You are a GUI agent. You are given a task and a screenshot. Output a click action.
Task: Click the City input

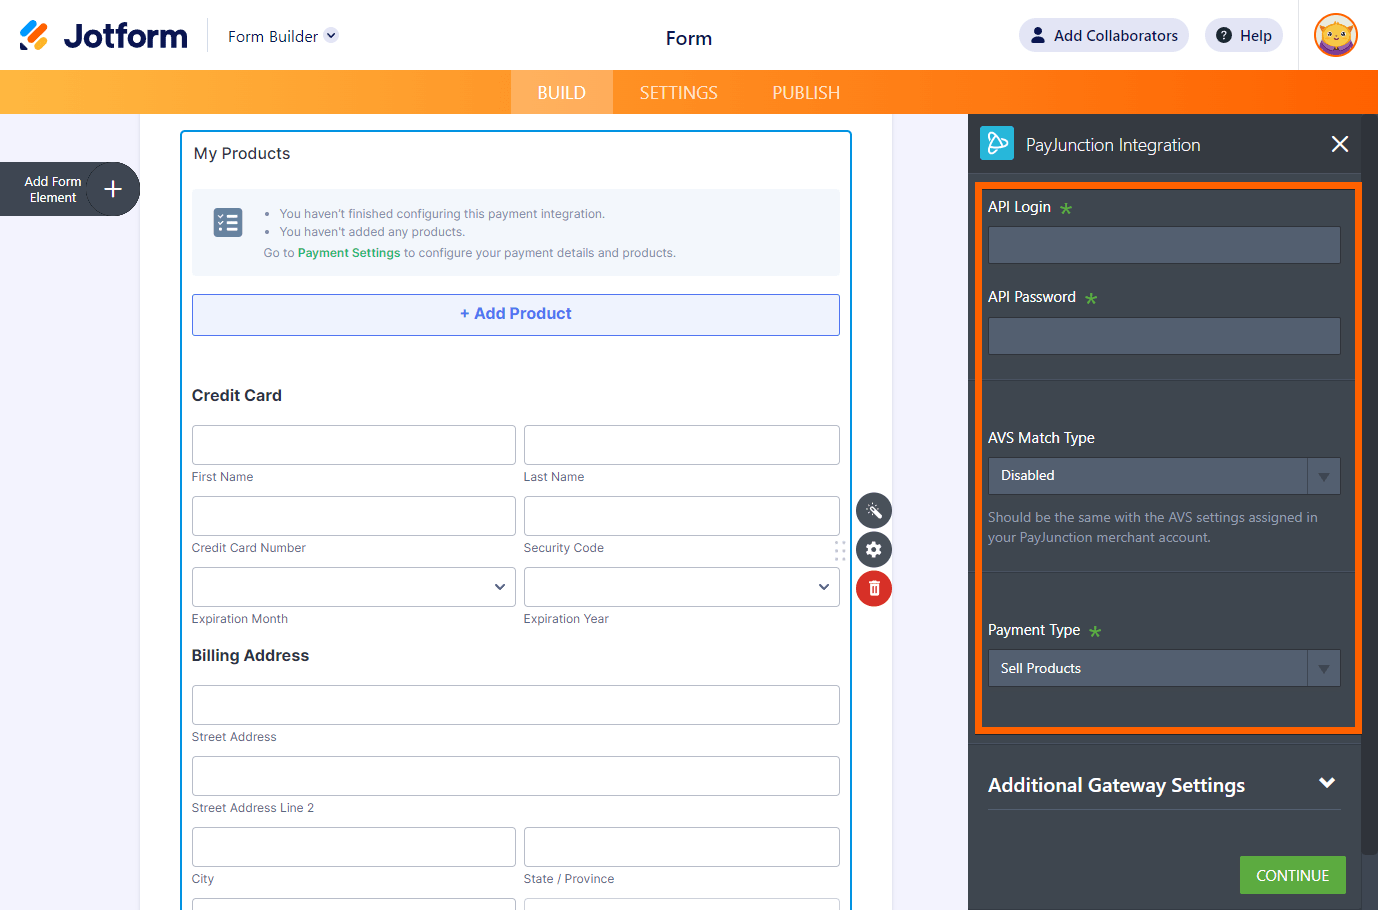354,847
